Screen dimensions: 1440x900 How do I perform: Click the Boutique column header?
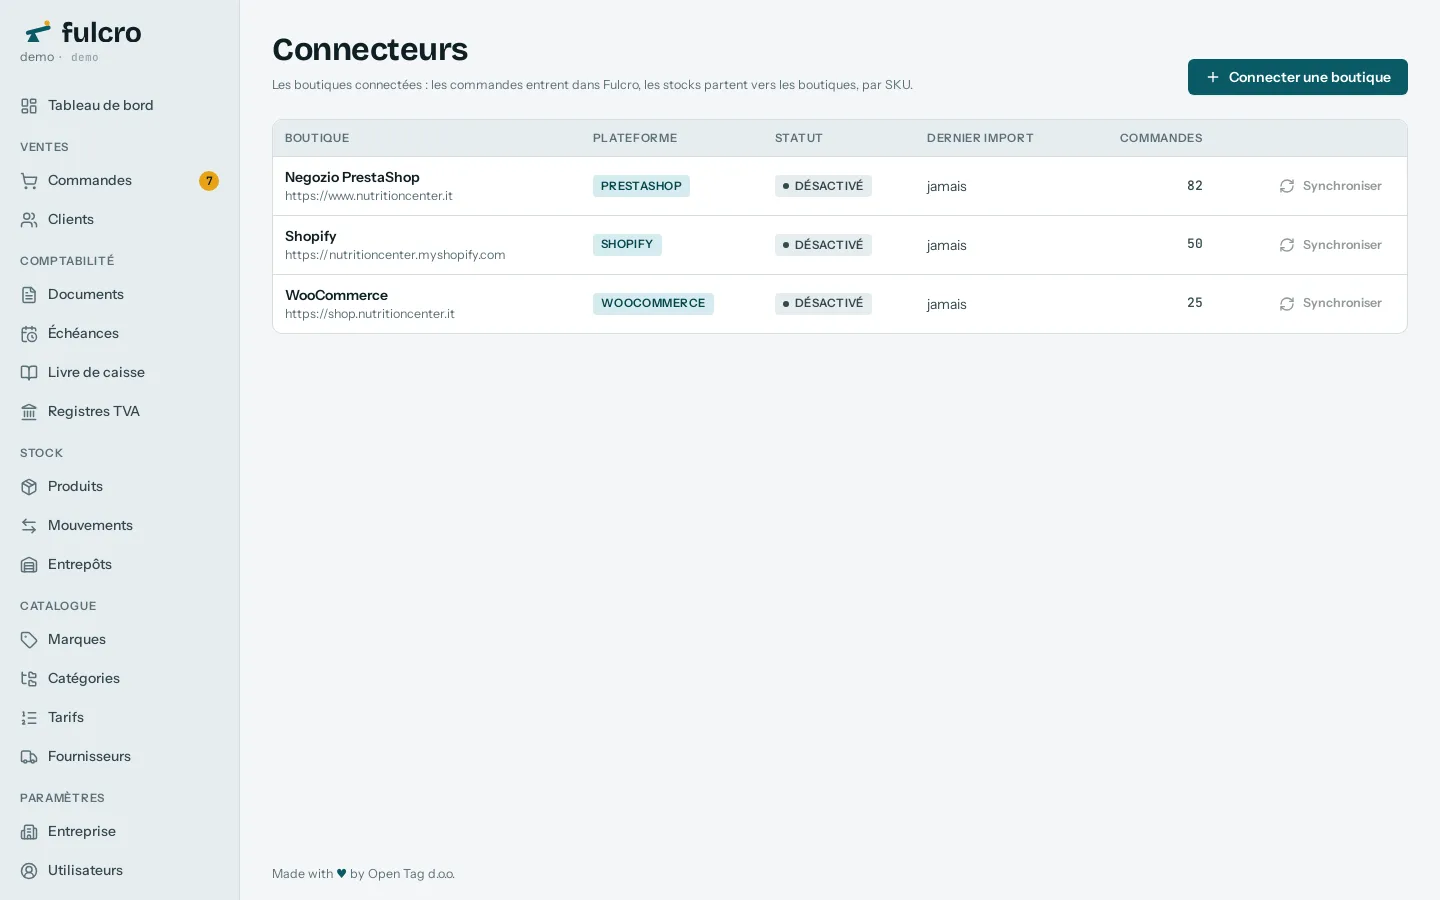(317, 138)
